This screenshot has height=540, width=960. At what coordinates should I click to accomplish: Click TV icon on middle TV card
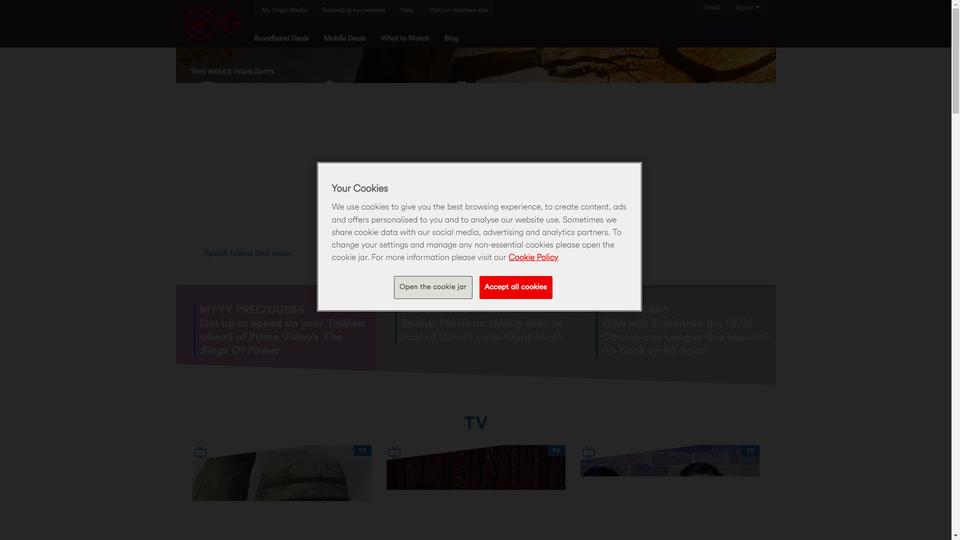tap(394, 452)
